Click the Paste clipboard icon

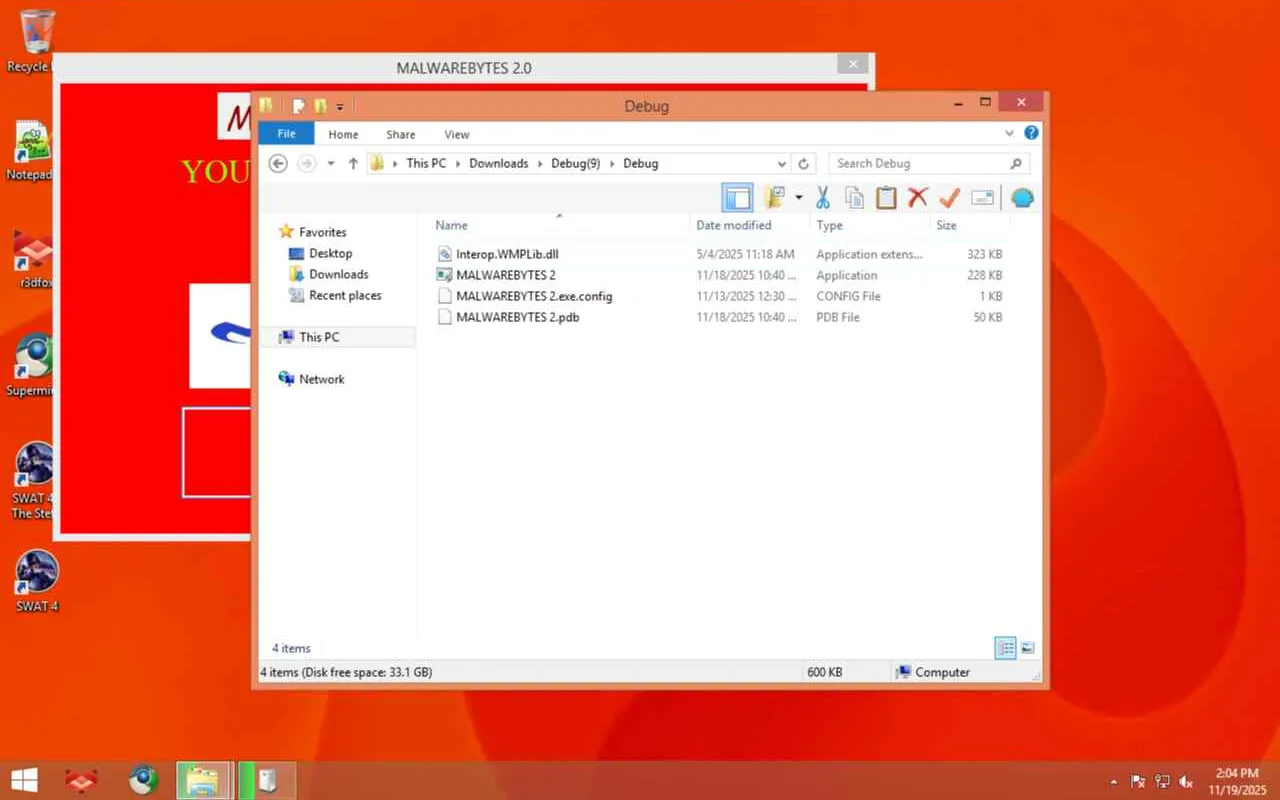886,197
